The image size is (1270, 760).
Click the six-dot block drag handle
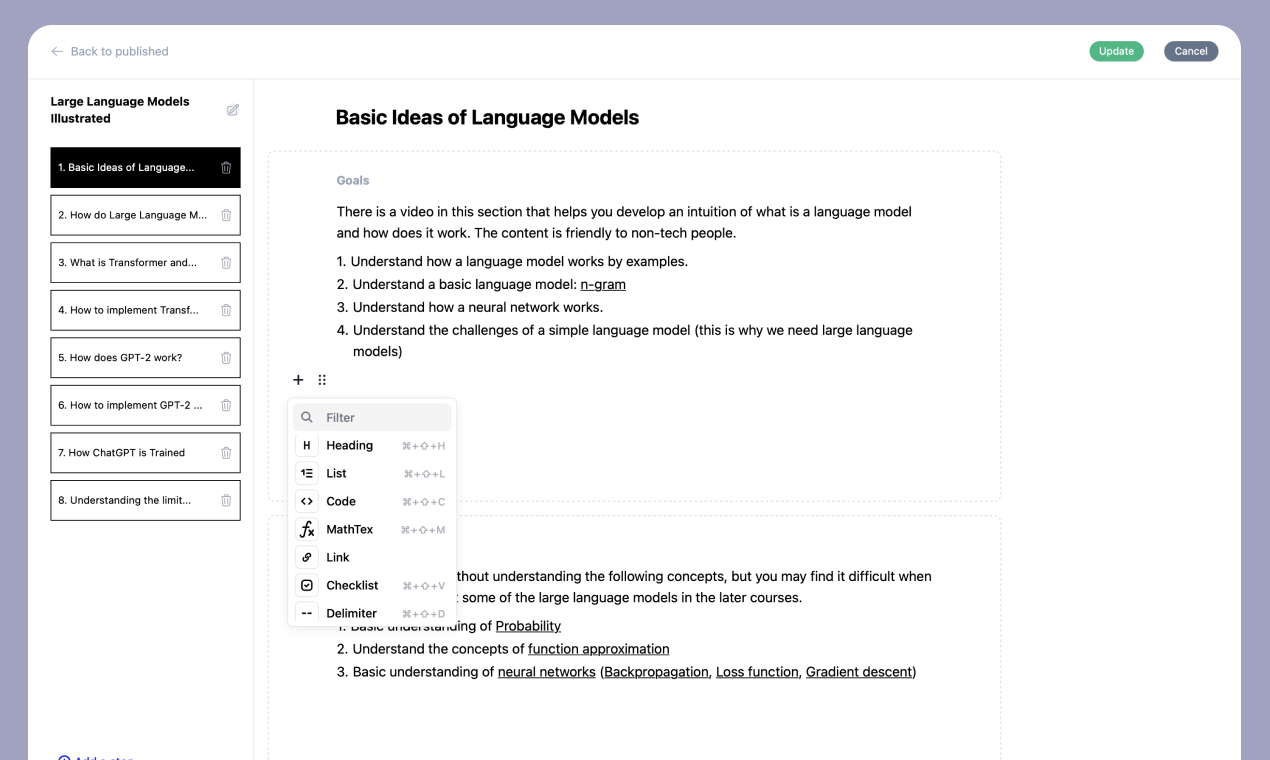pos(322,380)
